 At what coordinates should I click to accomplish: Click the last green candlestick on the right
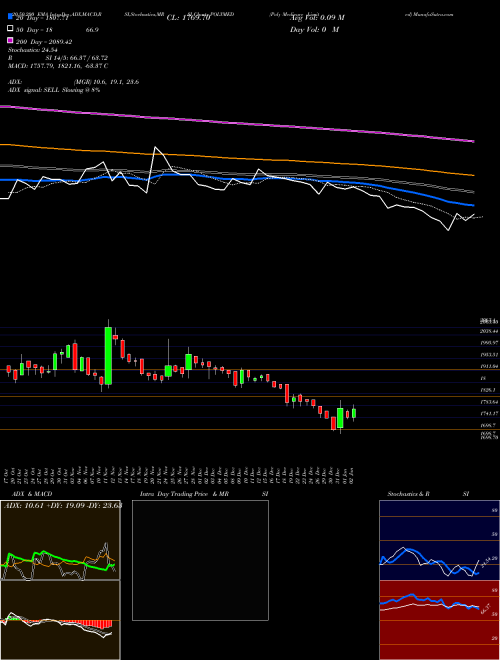coord(354,413)
